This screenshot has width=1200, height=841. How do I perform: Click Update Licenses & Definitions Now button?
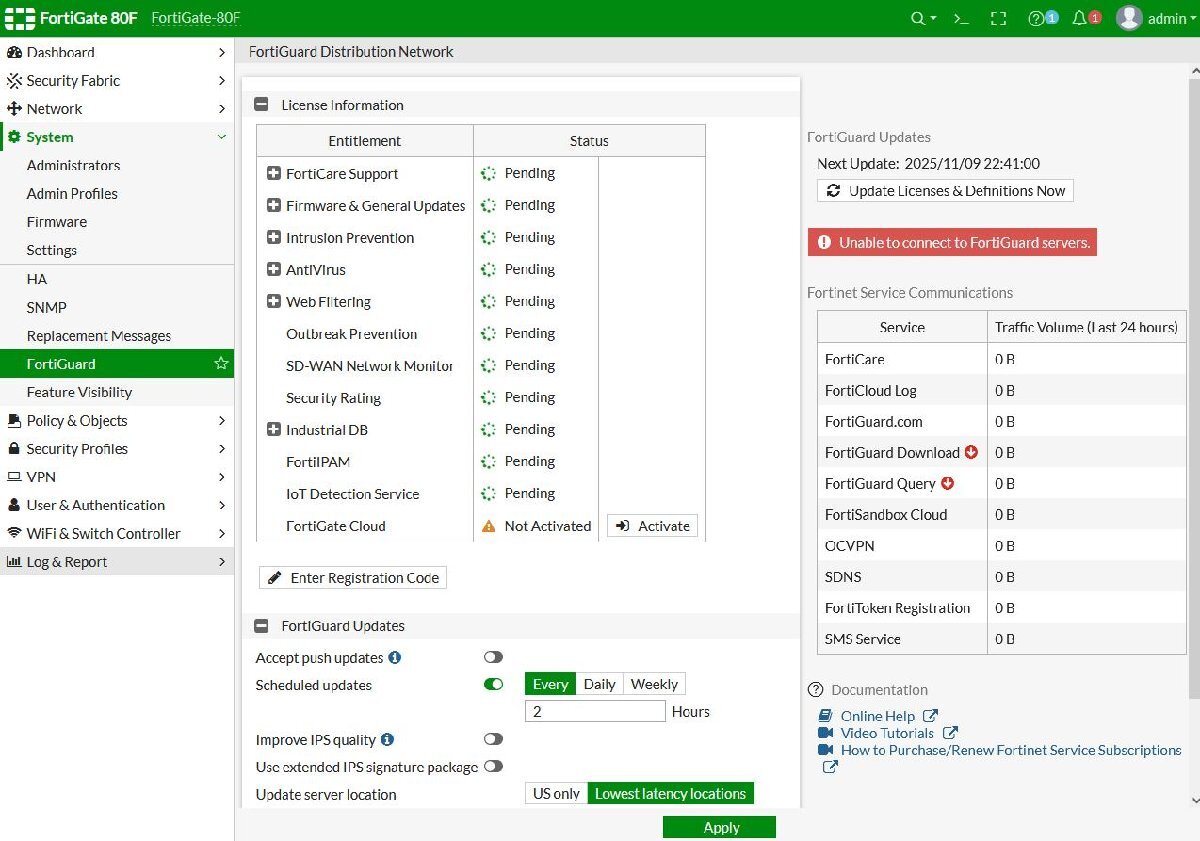point(945,191)
